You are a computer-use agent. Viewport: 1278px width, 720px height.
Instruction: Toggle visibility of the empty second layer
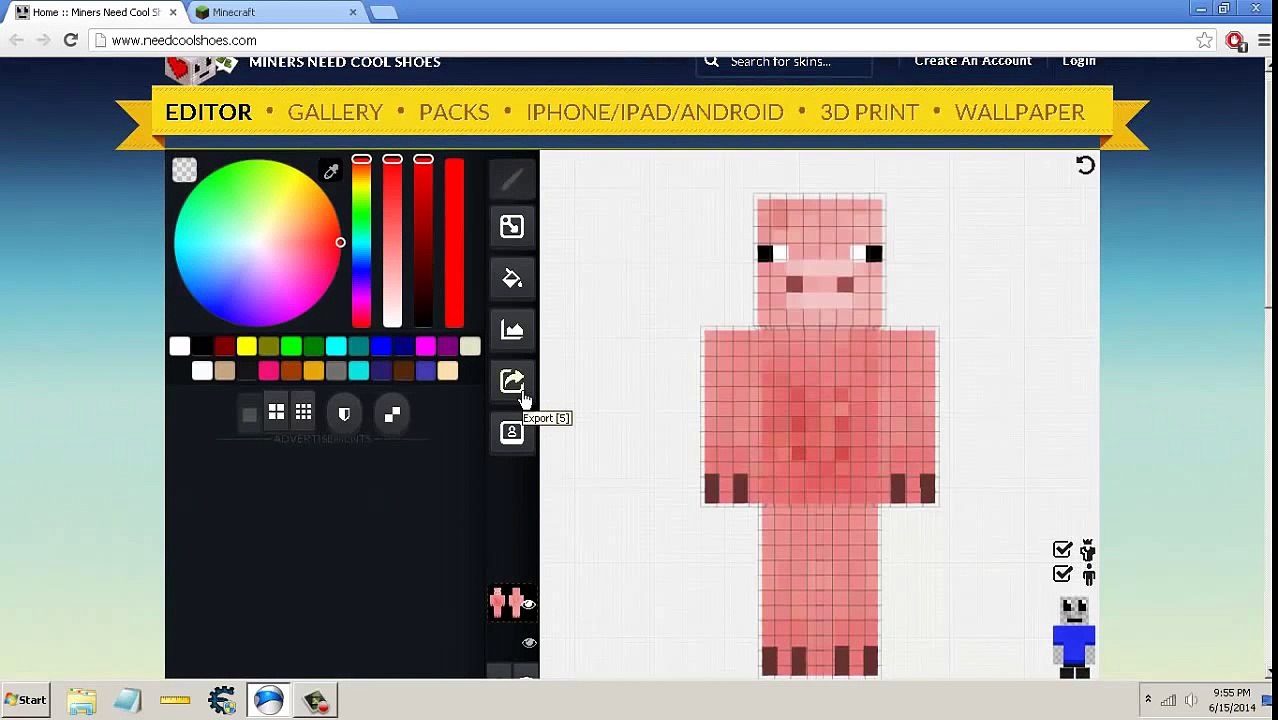coord(529,643)
